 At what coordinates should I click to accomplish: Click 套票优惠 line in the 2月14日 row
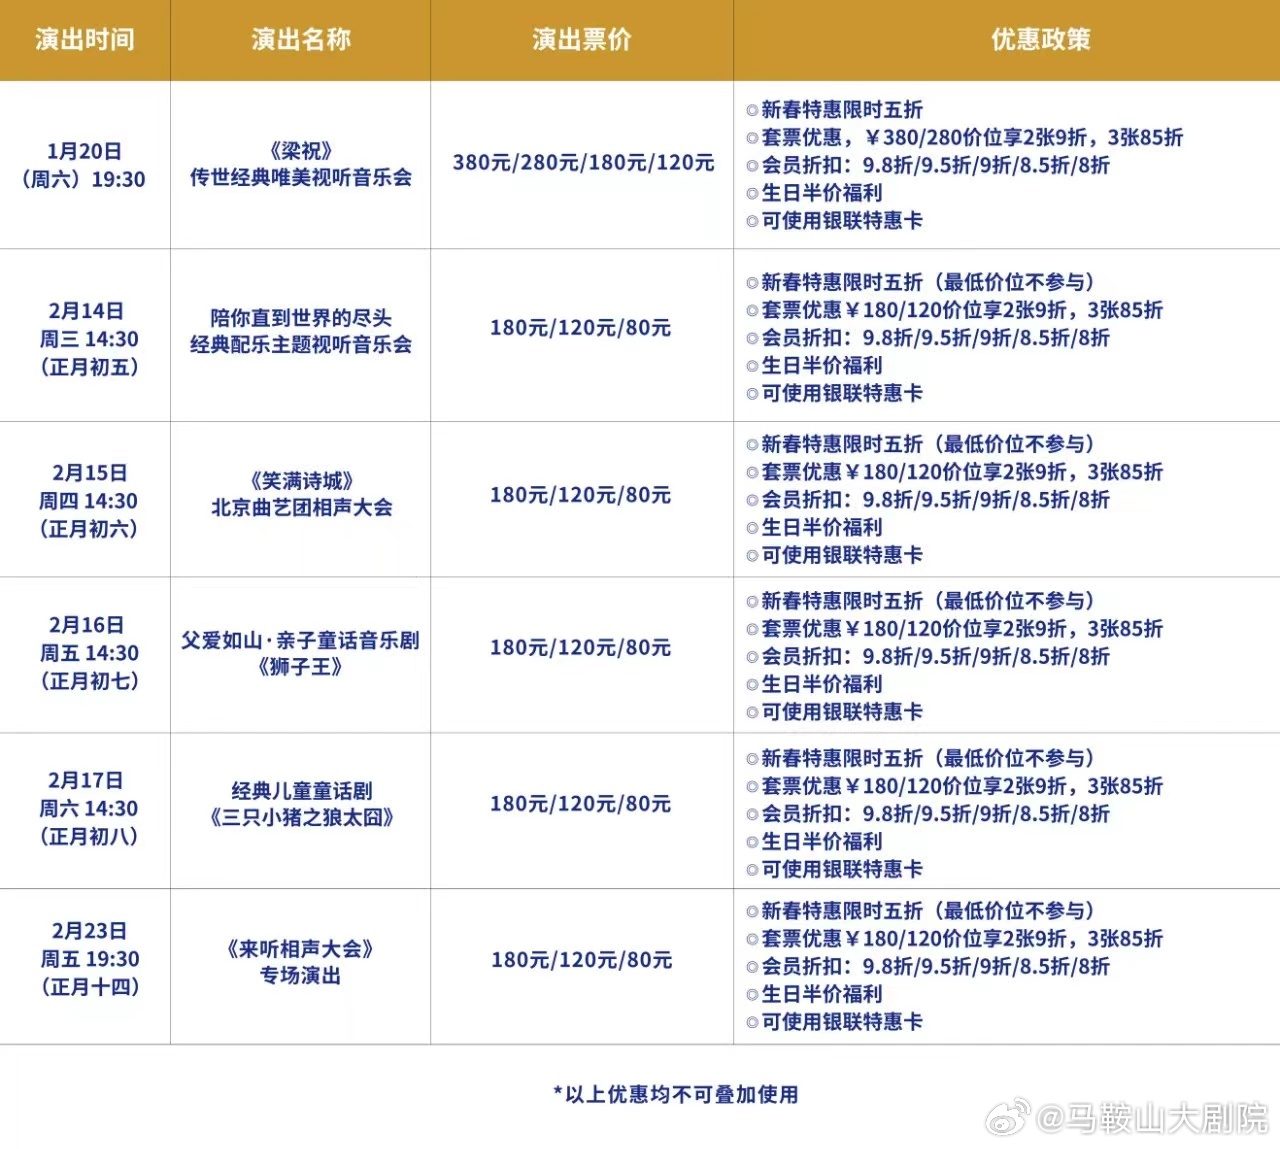(954, 310)
